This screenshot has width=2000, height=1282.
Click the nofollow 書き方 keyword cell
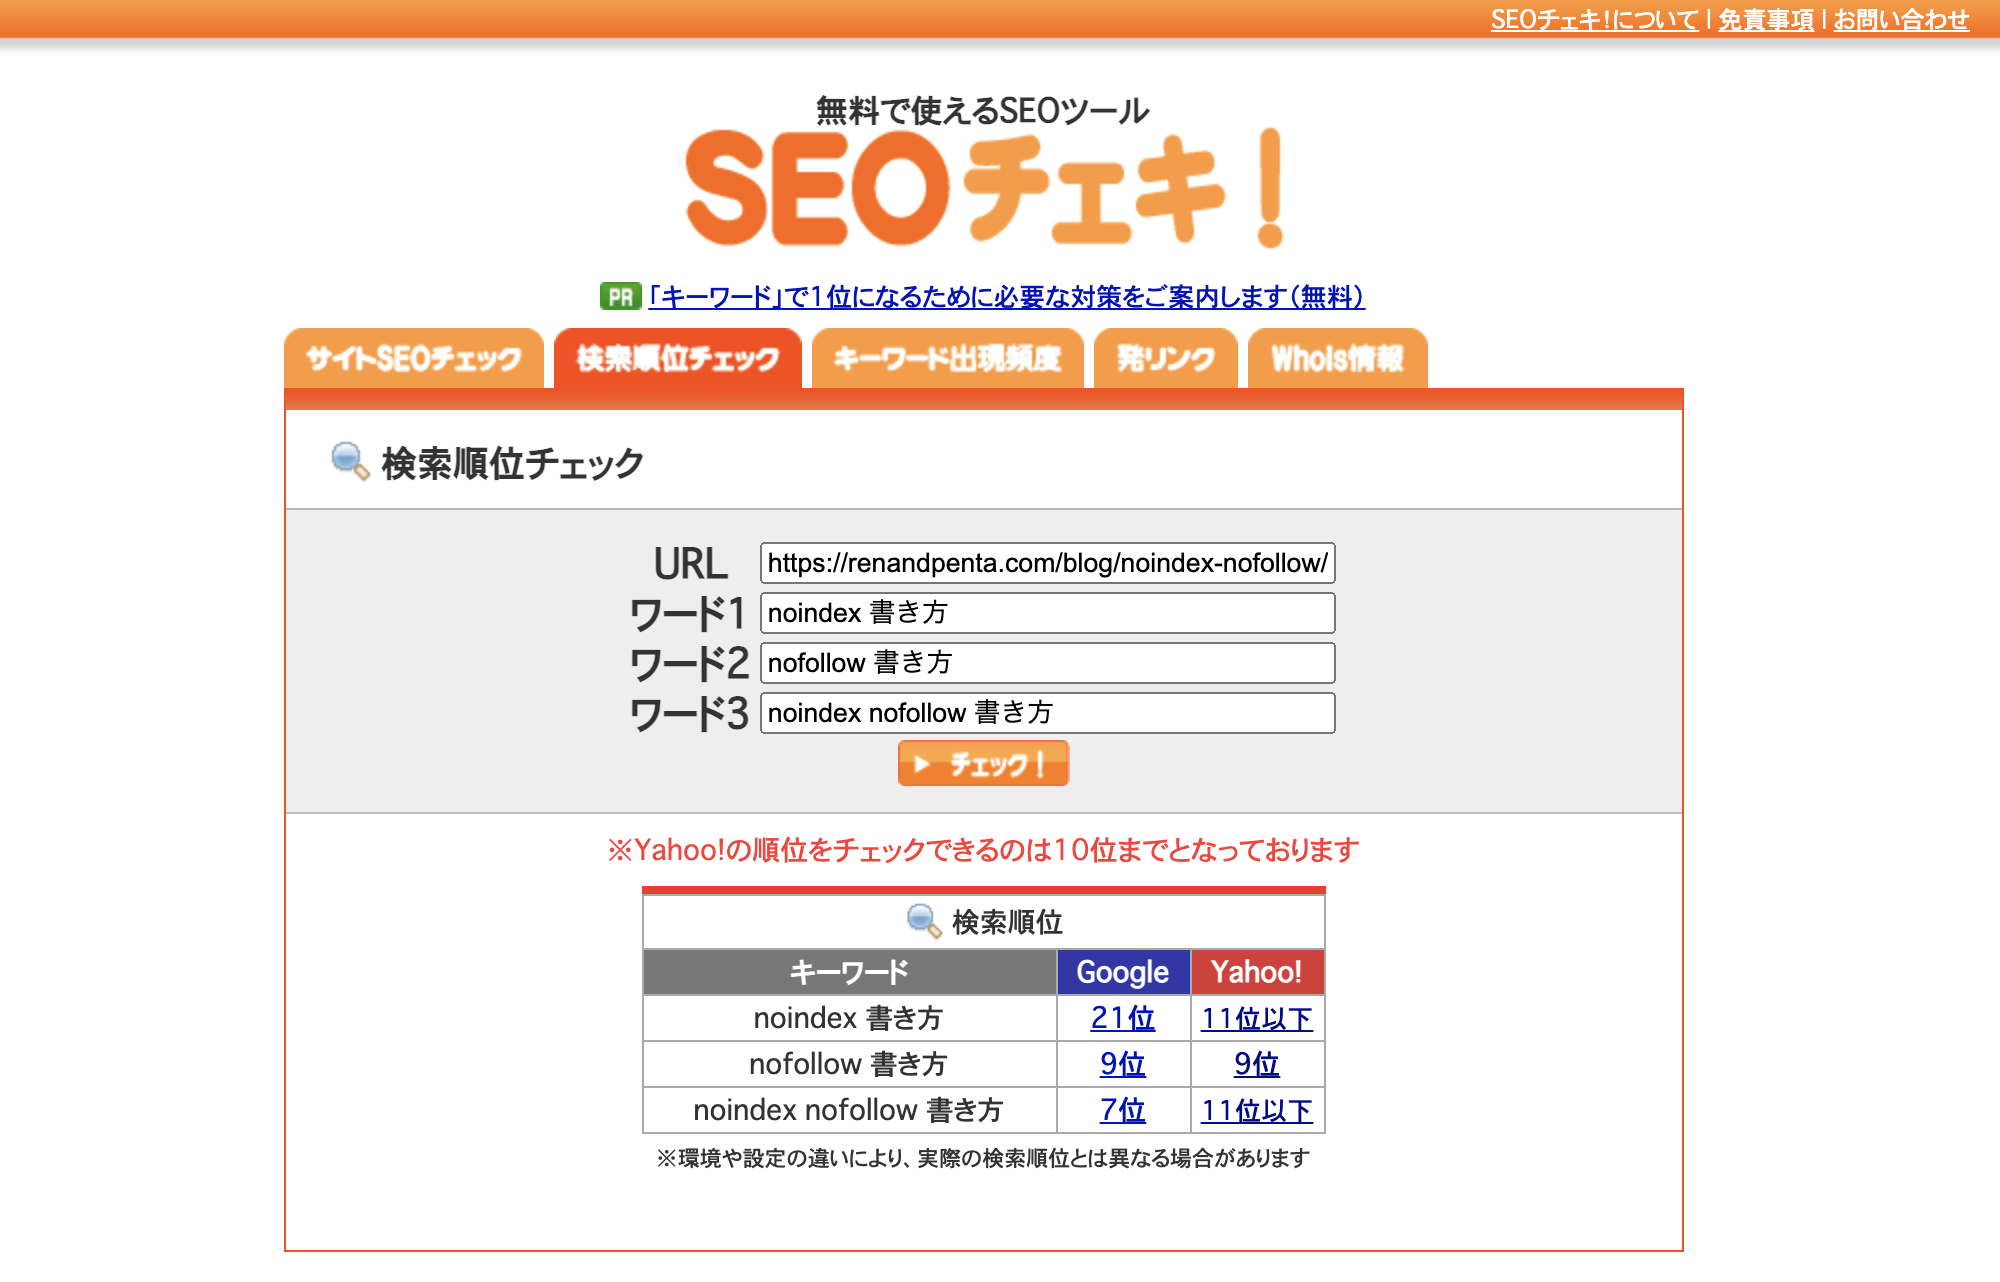(x=849, y=1064)
